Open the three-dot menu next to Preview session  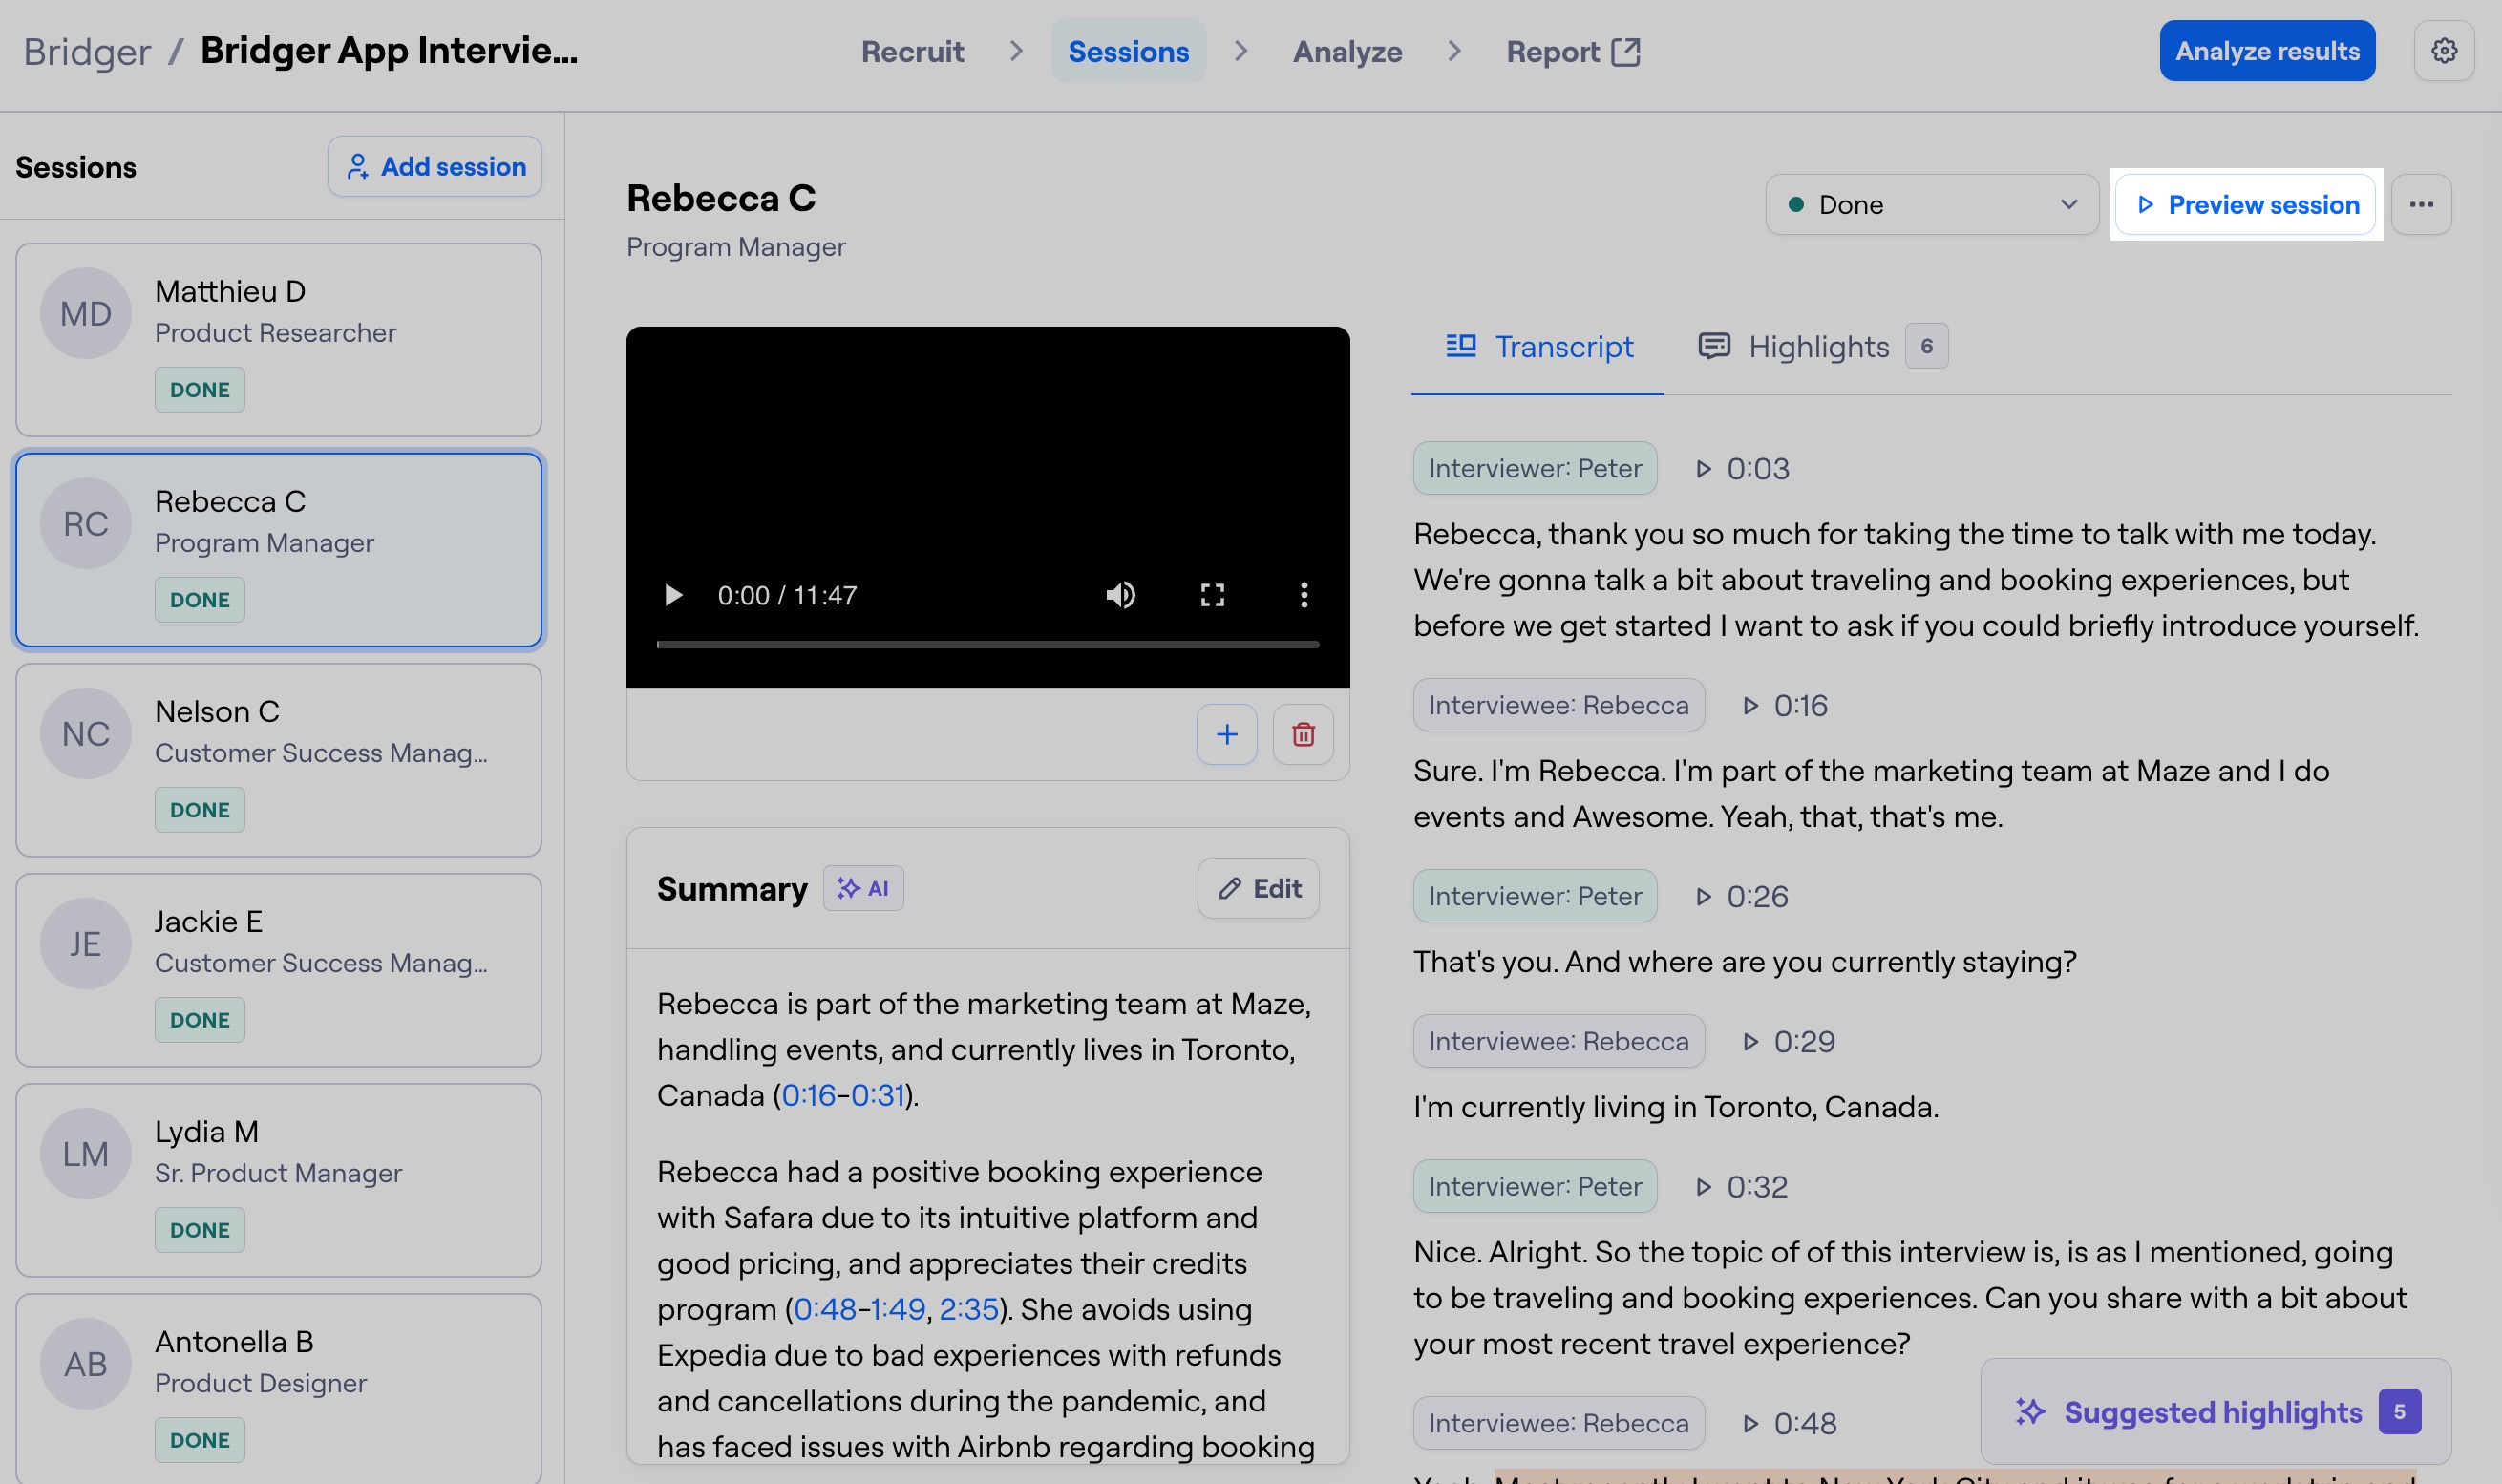2421,205
